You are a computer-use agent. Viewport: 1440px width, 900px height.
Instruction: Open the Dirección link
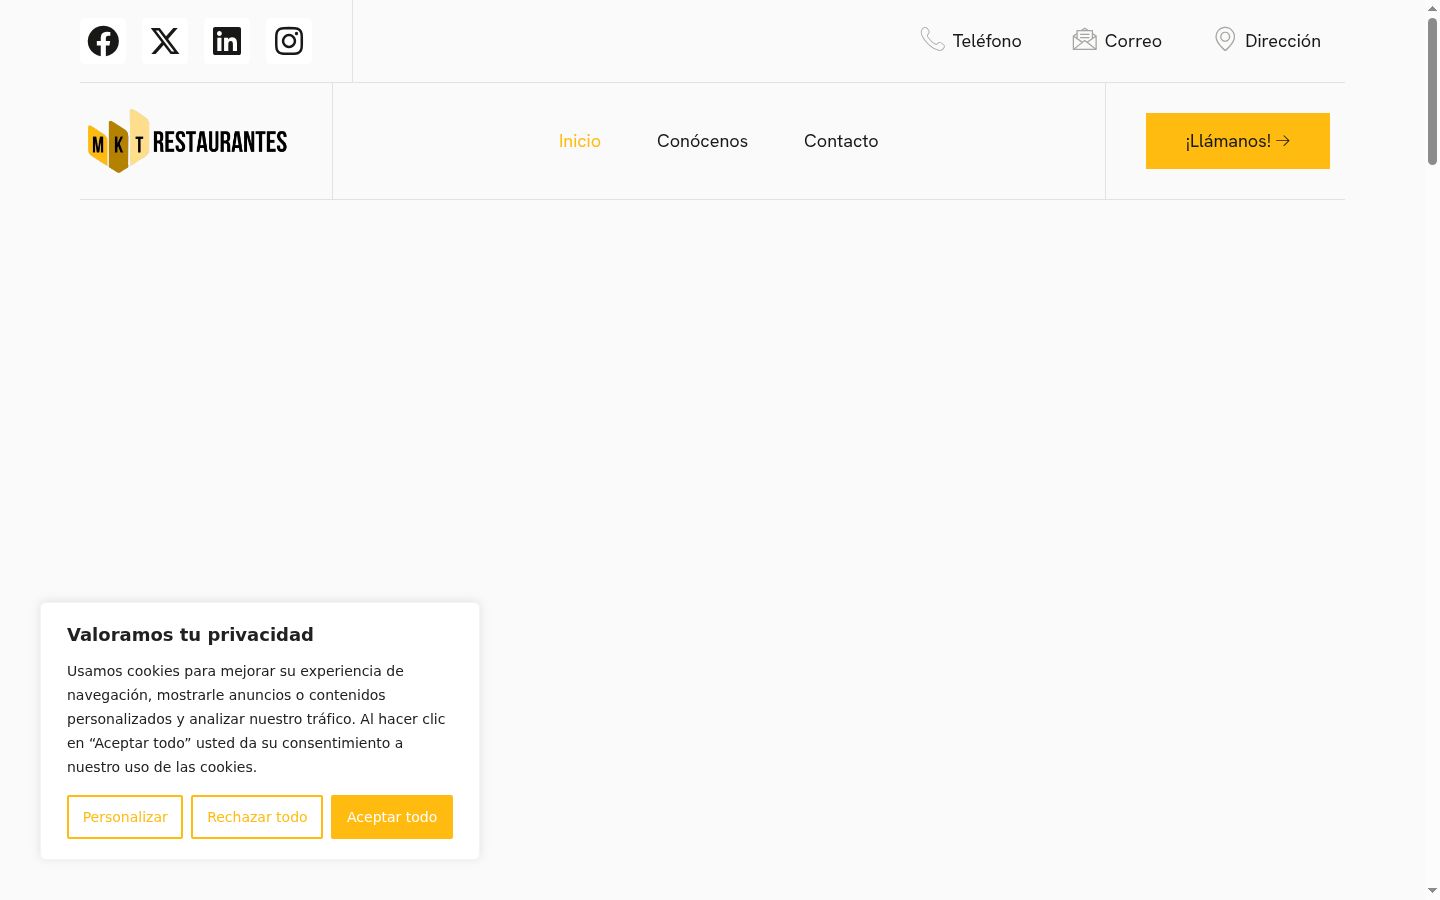(1283, 41)
